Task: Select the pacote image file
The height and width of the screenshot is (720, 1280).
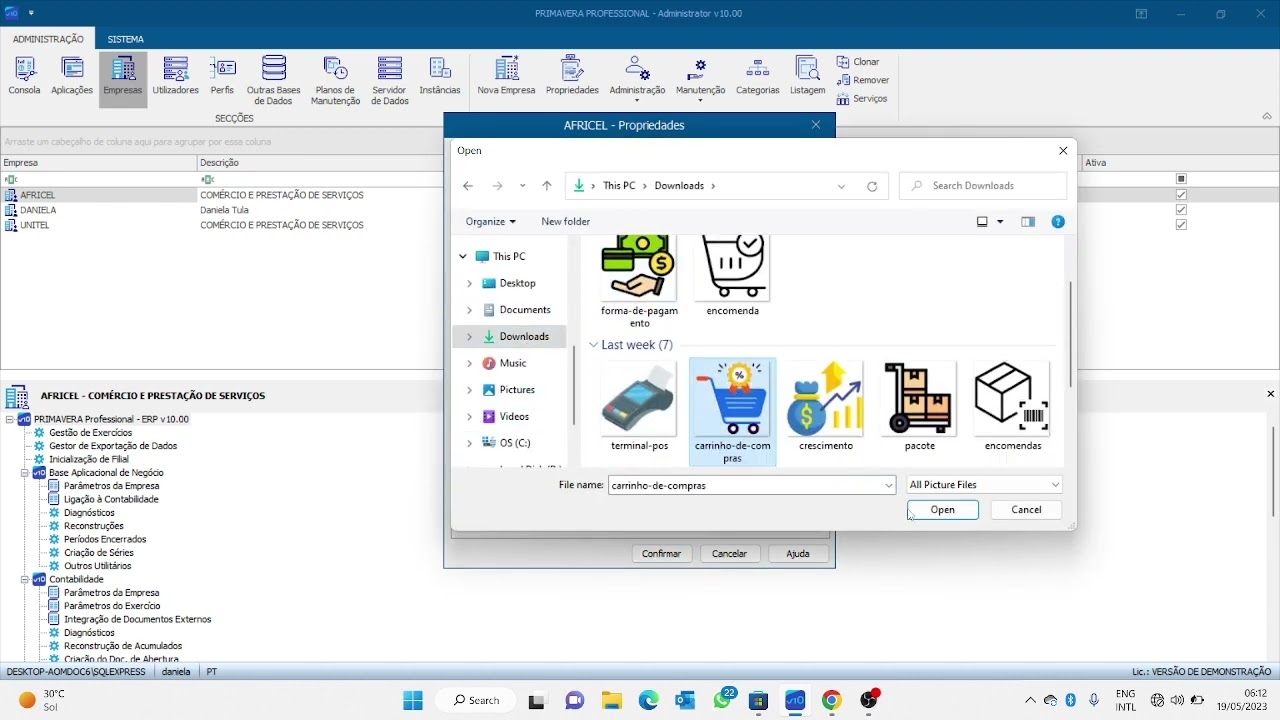Action: click(920, 408)
